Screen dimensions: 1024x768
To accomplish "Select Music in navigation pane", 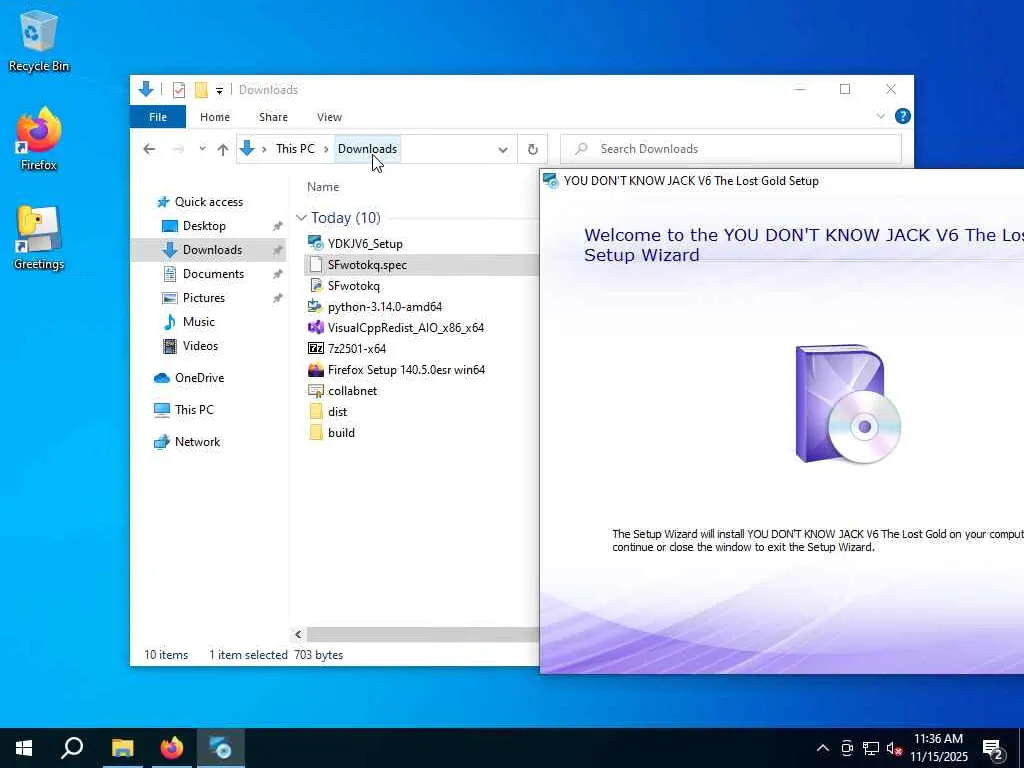I will click(x=199, y=322).
